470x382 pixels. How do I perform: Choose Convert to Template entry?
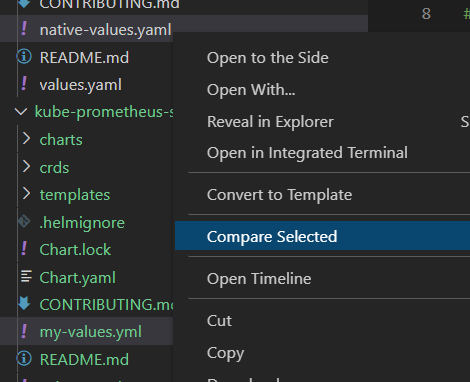(279, 195)
